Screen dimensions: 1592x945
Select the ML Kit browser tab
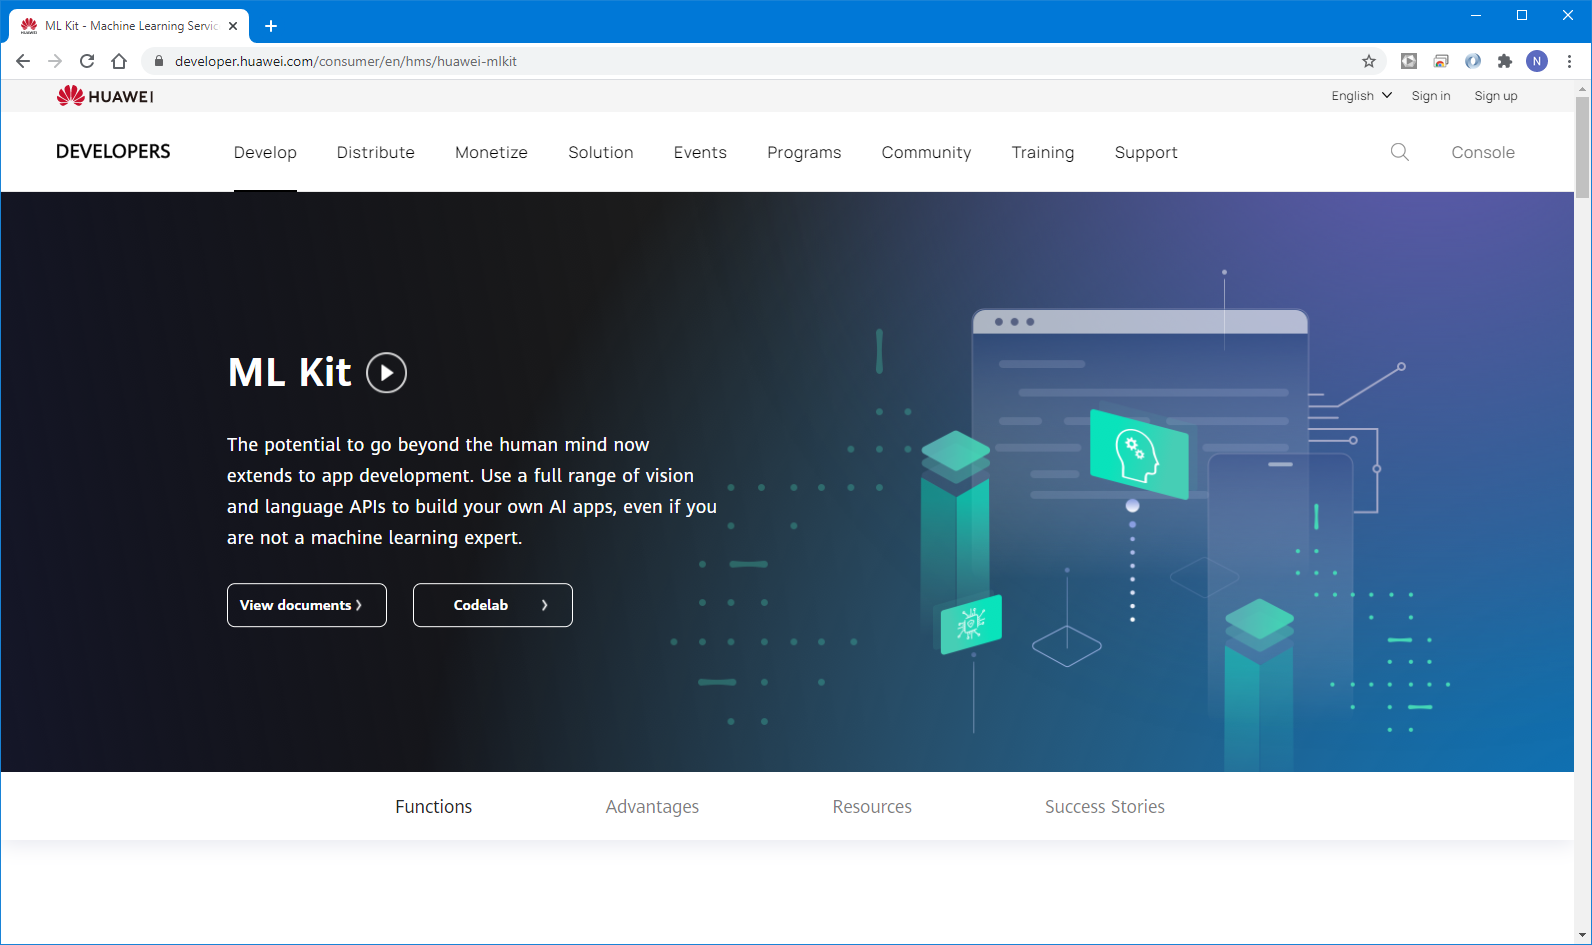coord(130,26)
